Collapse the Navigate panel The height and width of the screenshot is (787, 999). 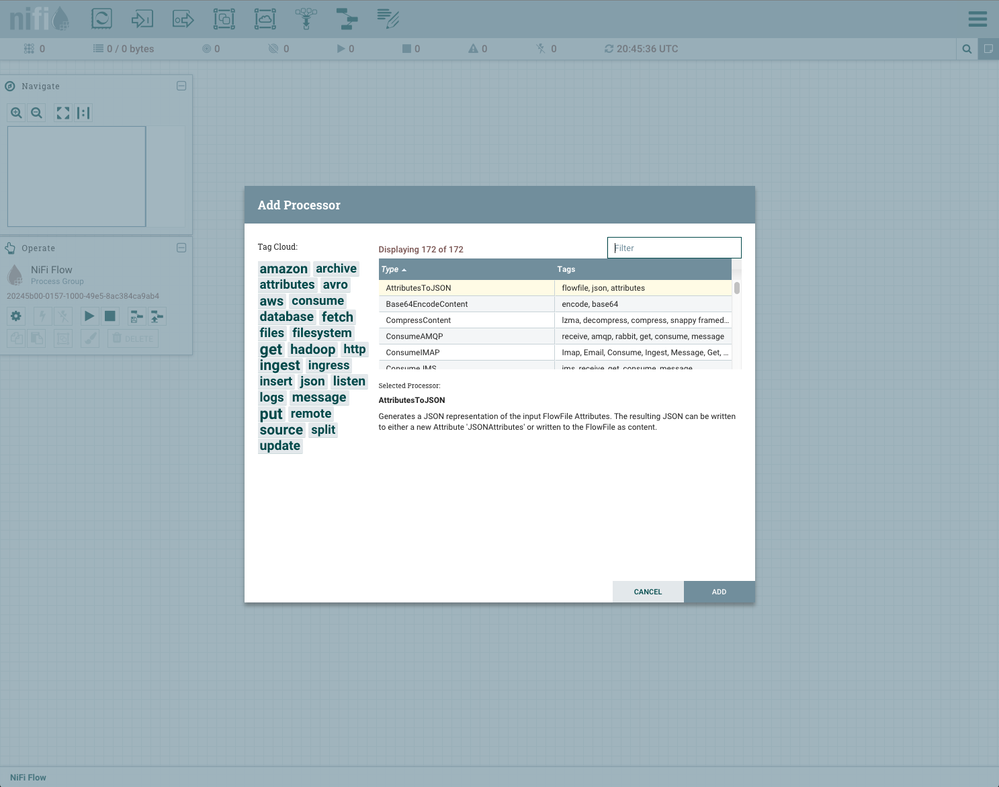tap(181, 85)
